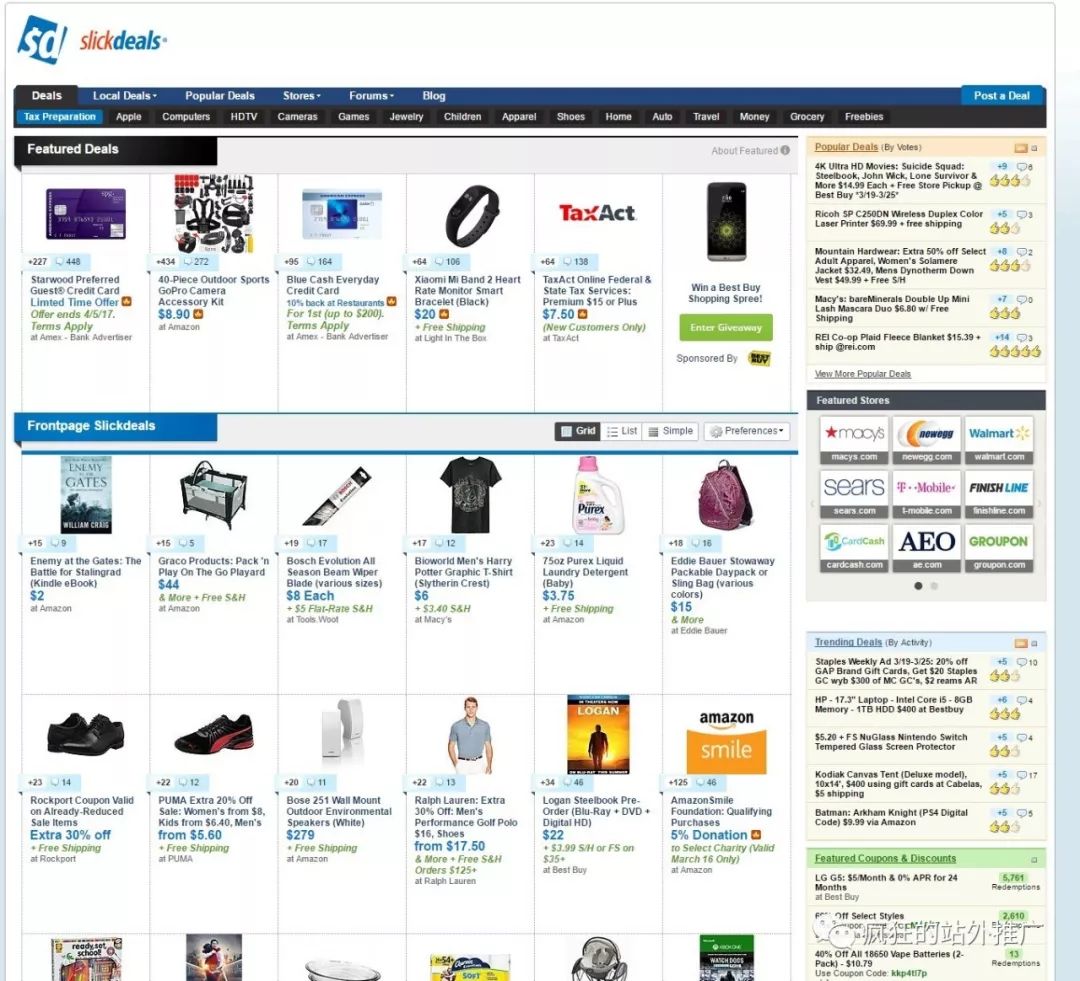Viewport: 1080px width, 981px height.
Task: Open T-Mobile featured store tile
Action: pos(926,493)
